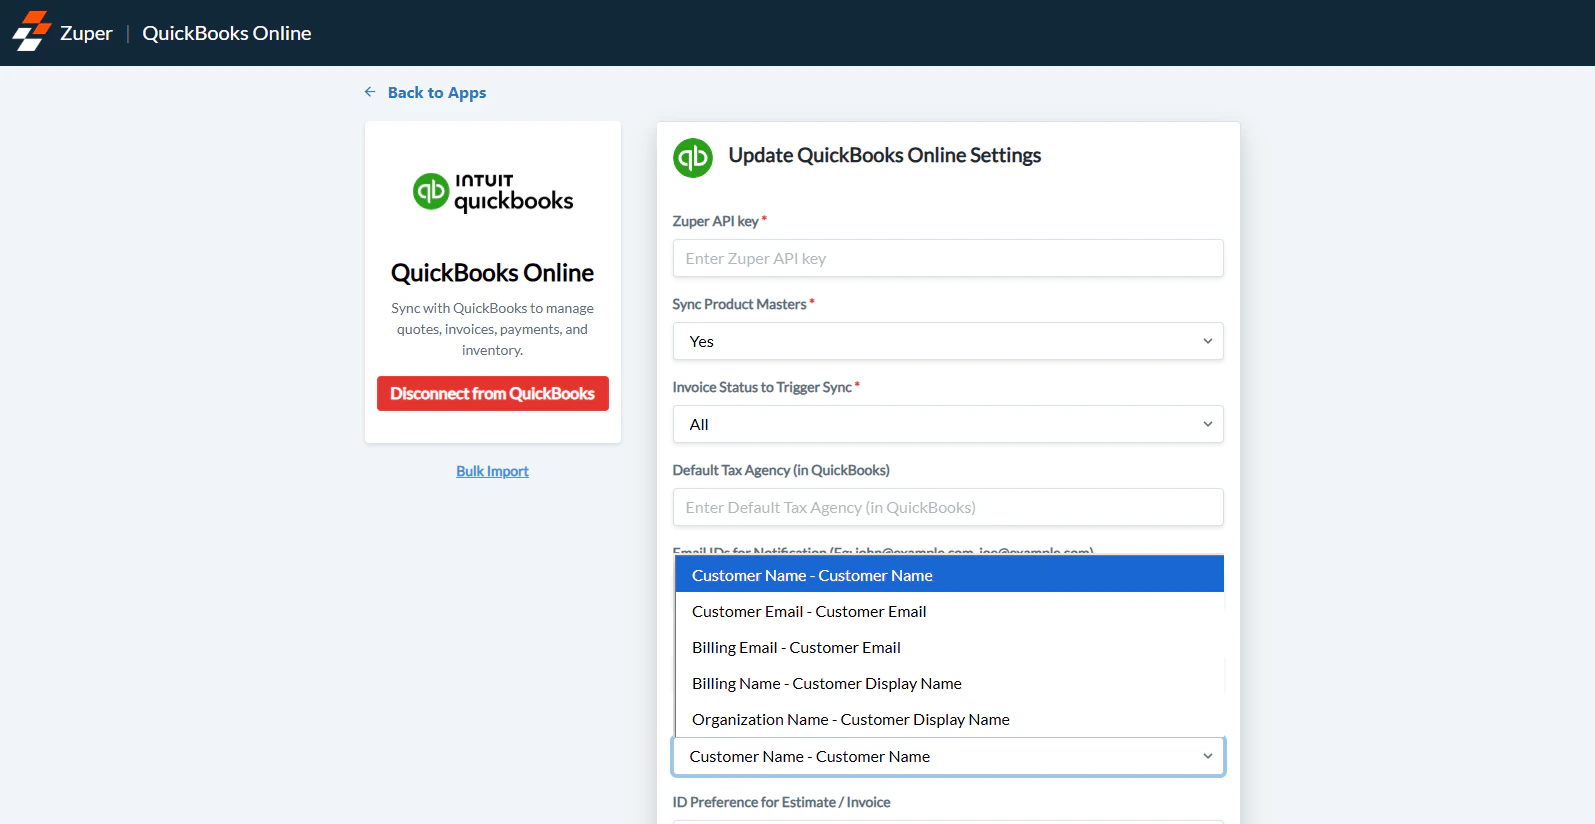Collapse the Customer Name - Customer Name select box

(948, 756)
